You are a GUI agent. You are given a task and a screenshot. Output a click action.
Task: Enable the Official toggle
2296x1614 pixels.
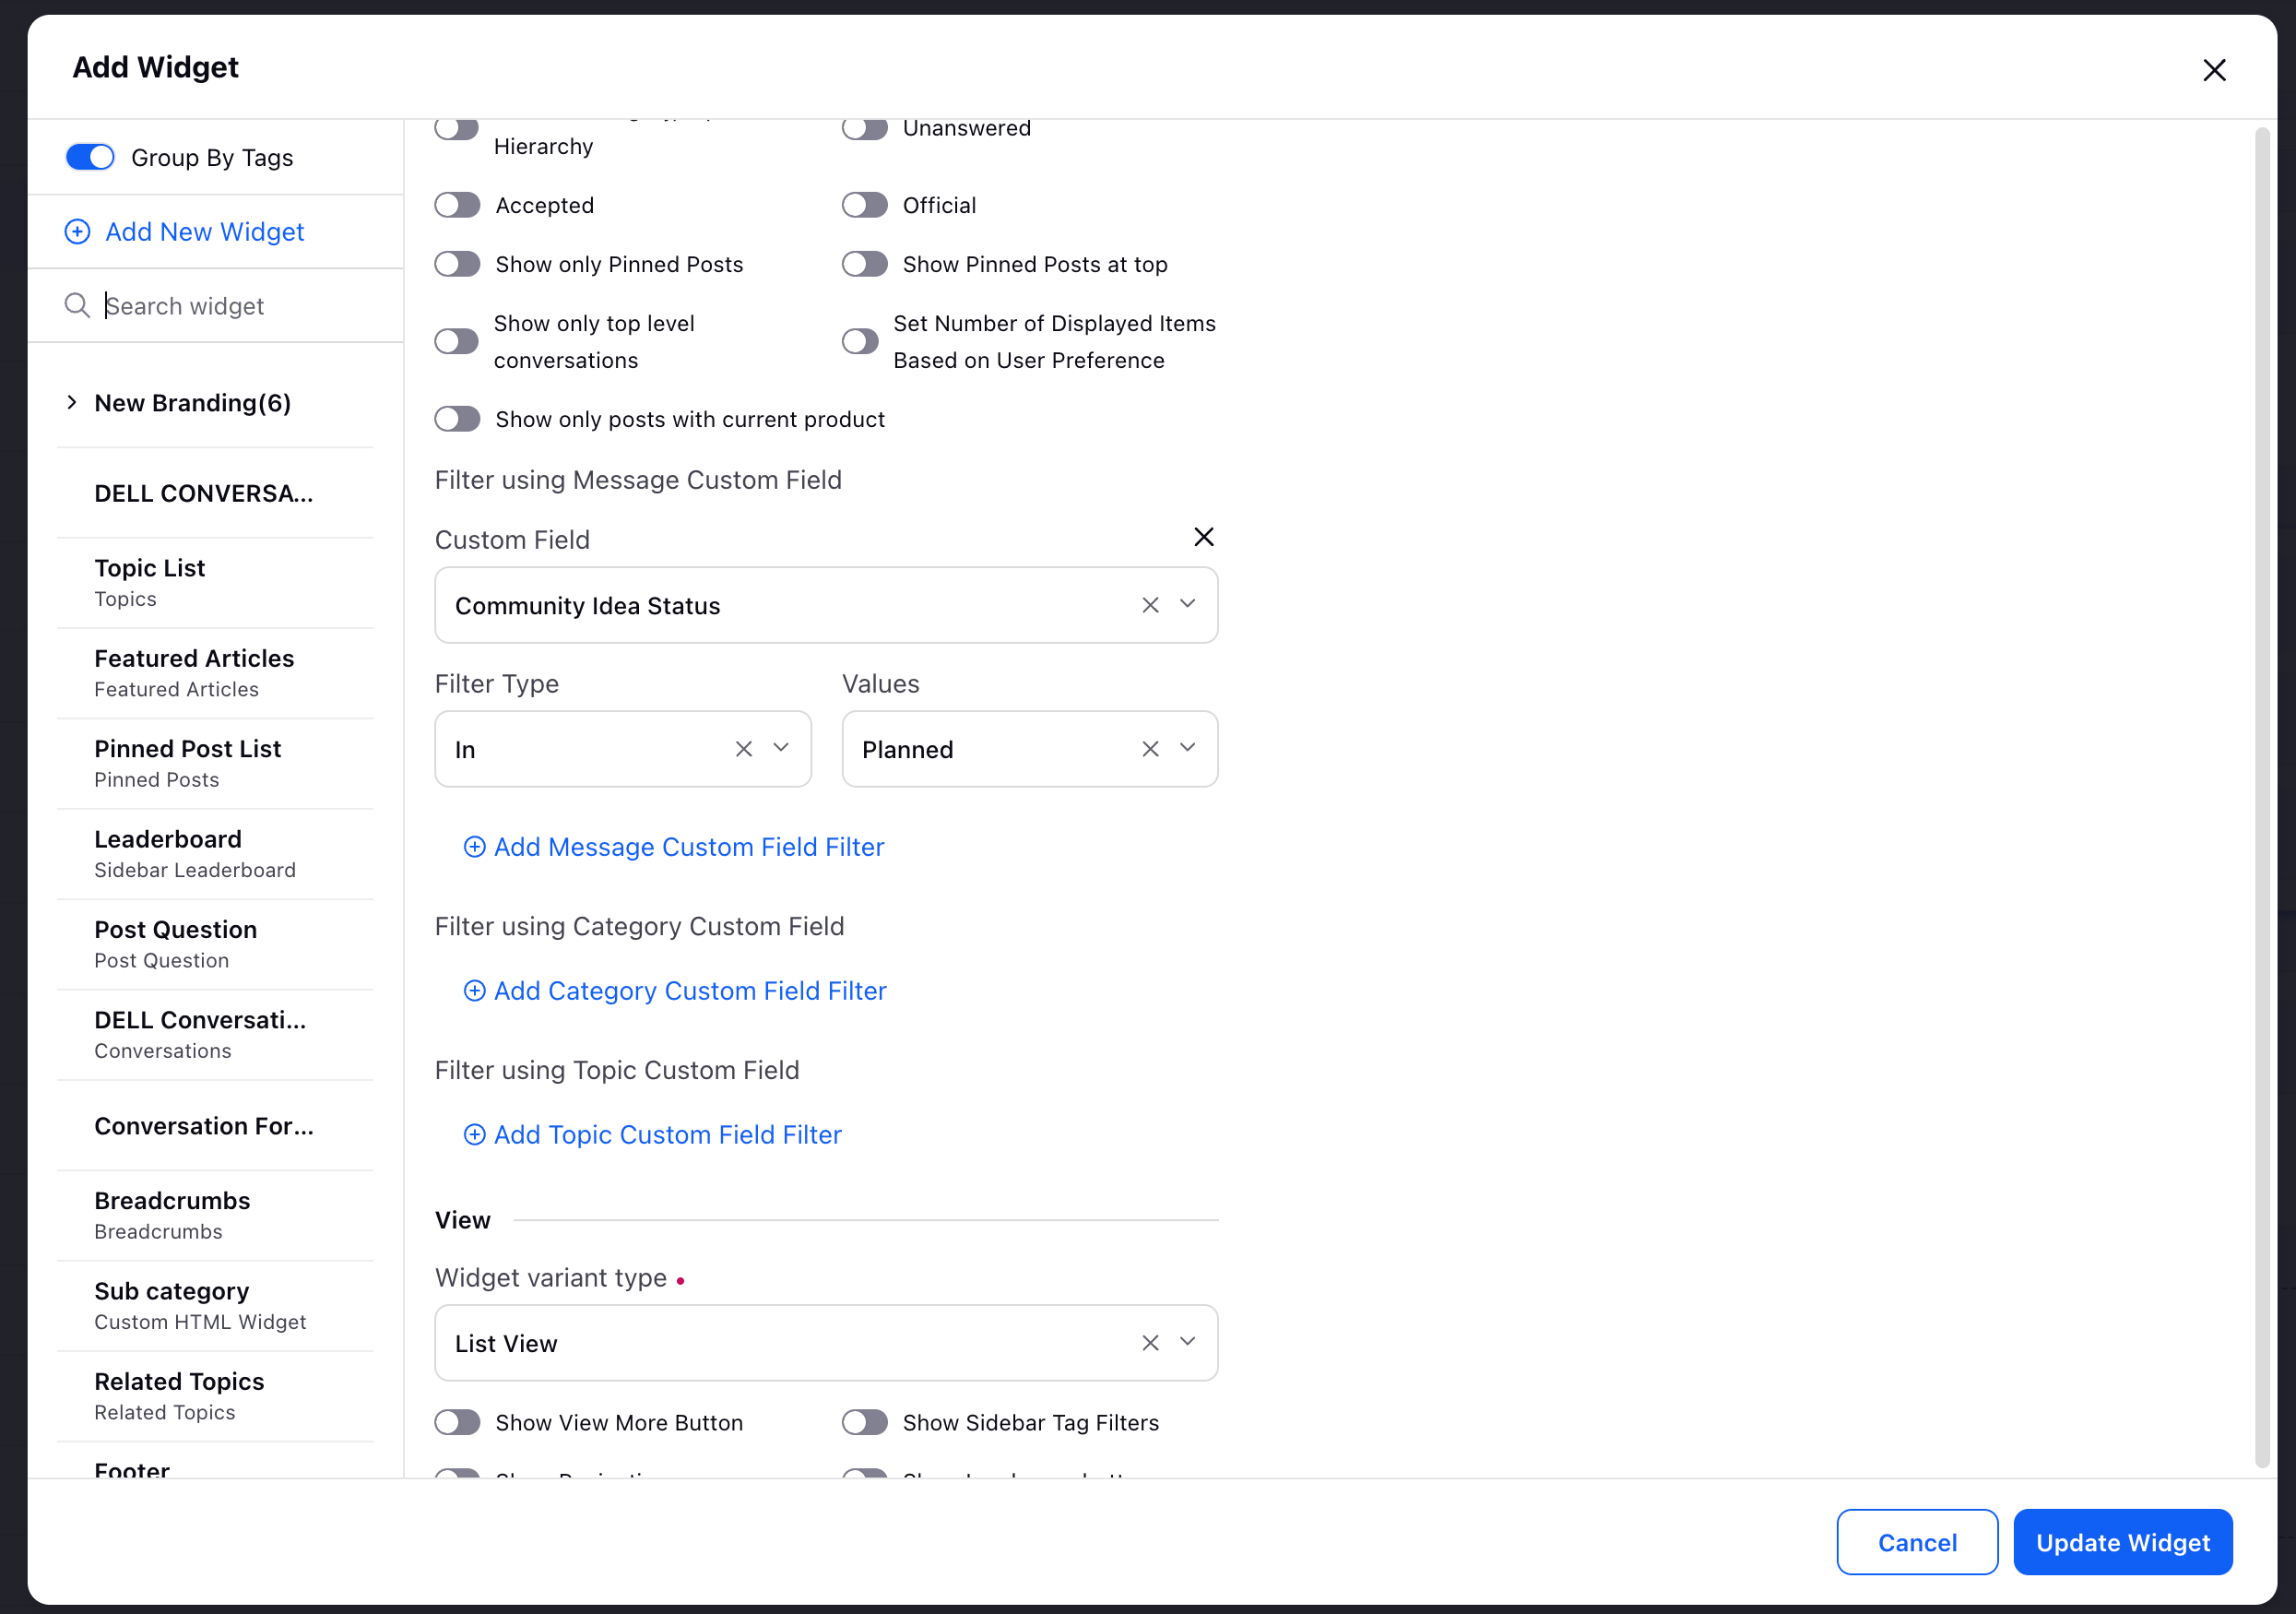click(865, 205)
